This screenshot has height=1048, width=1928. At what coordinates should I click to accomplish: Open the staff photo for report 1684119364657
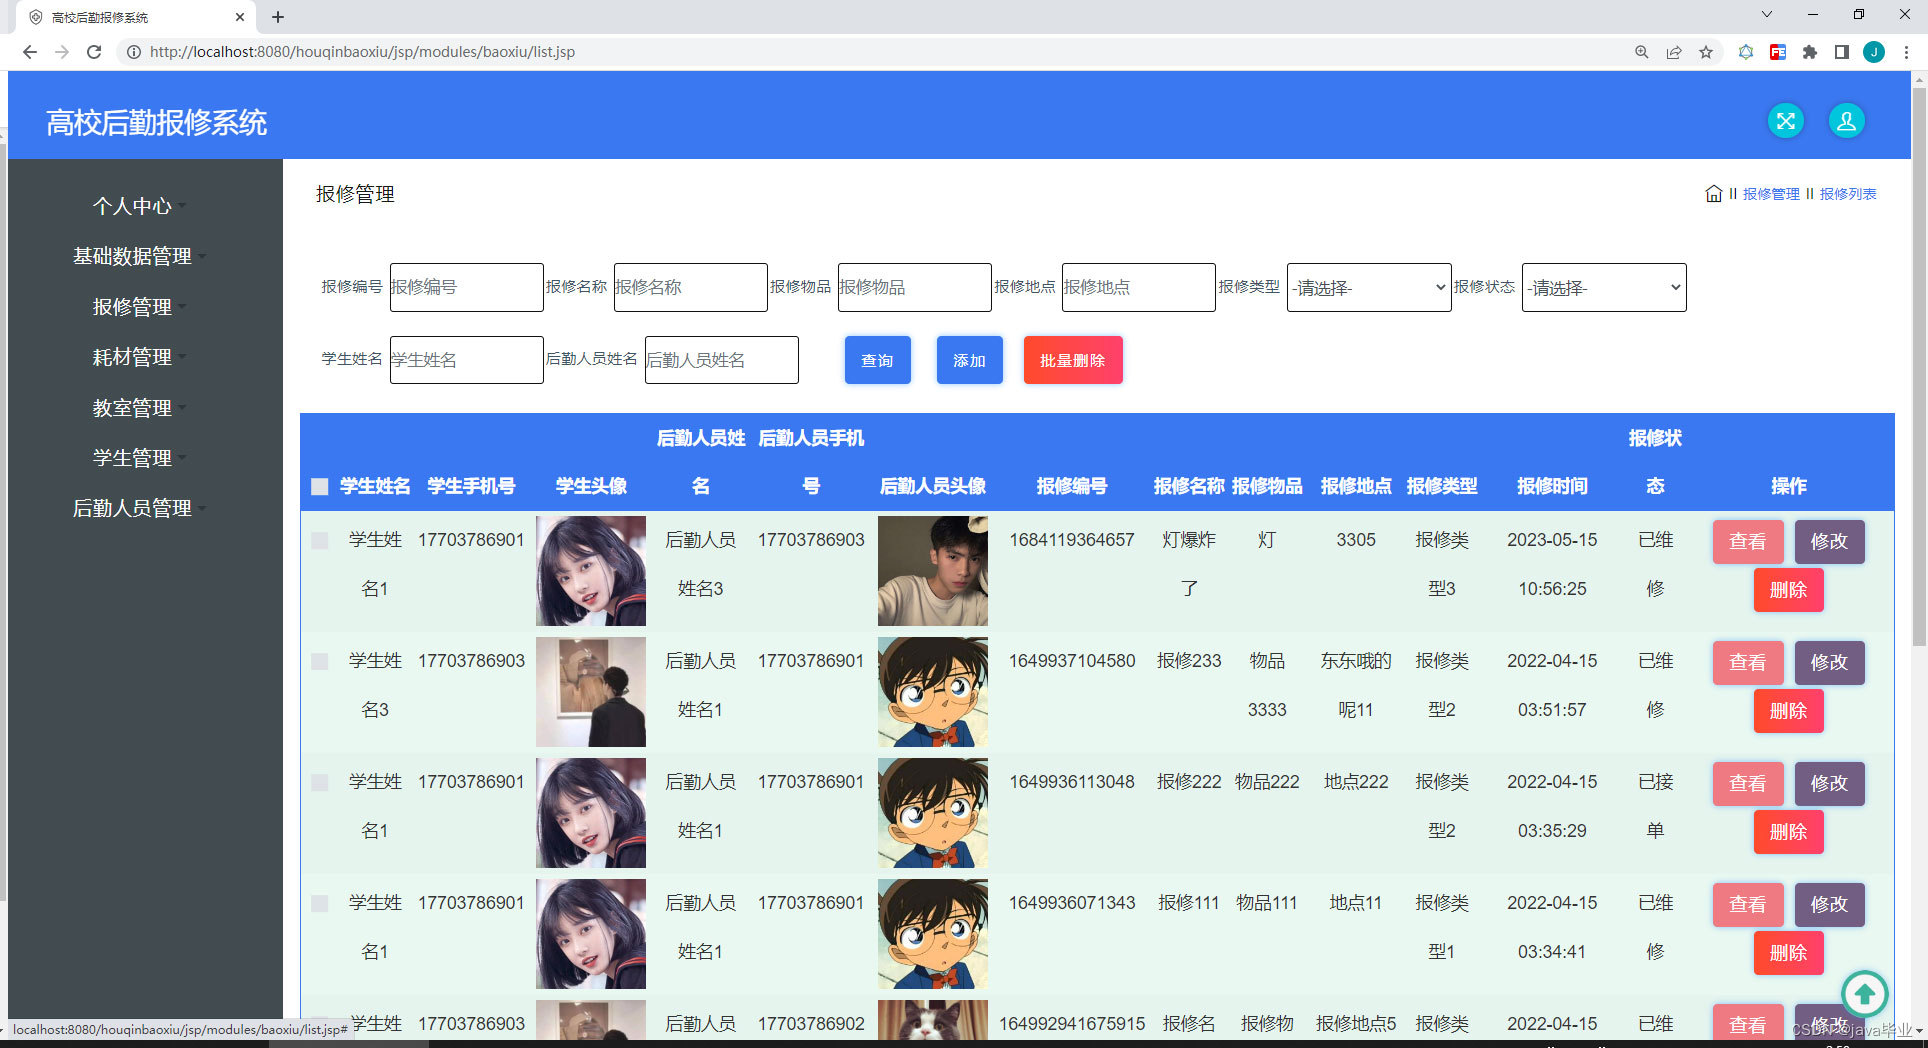coord(933,571)
